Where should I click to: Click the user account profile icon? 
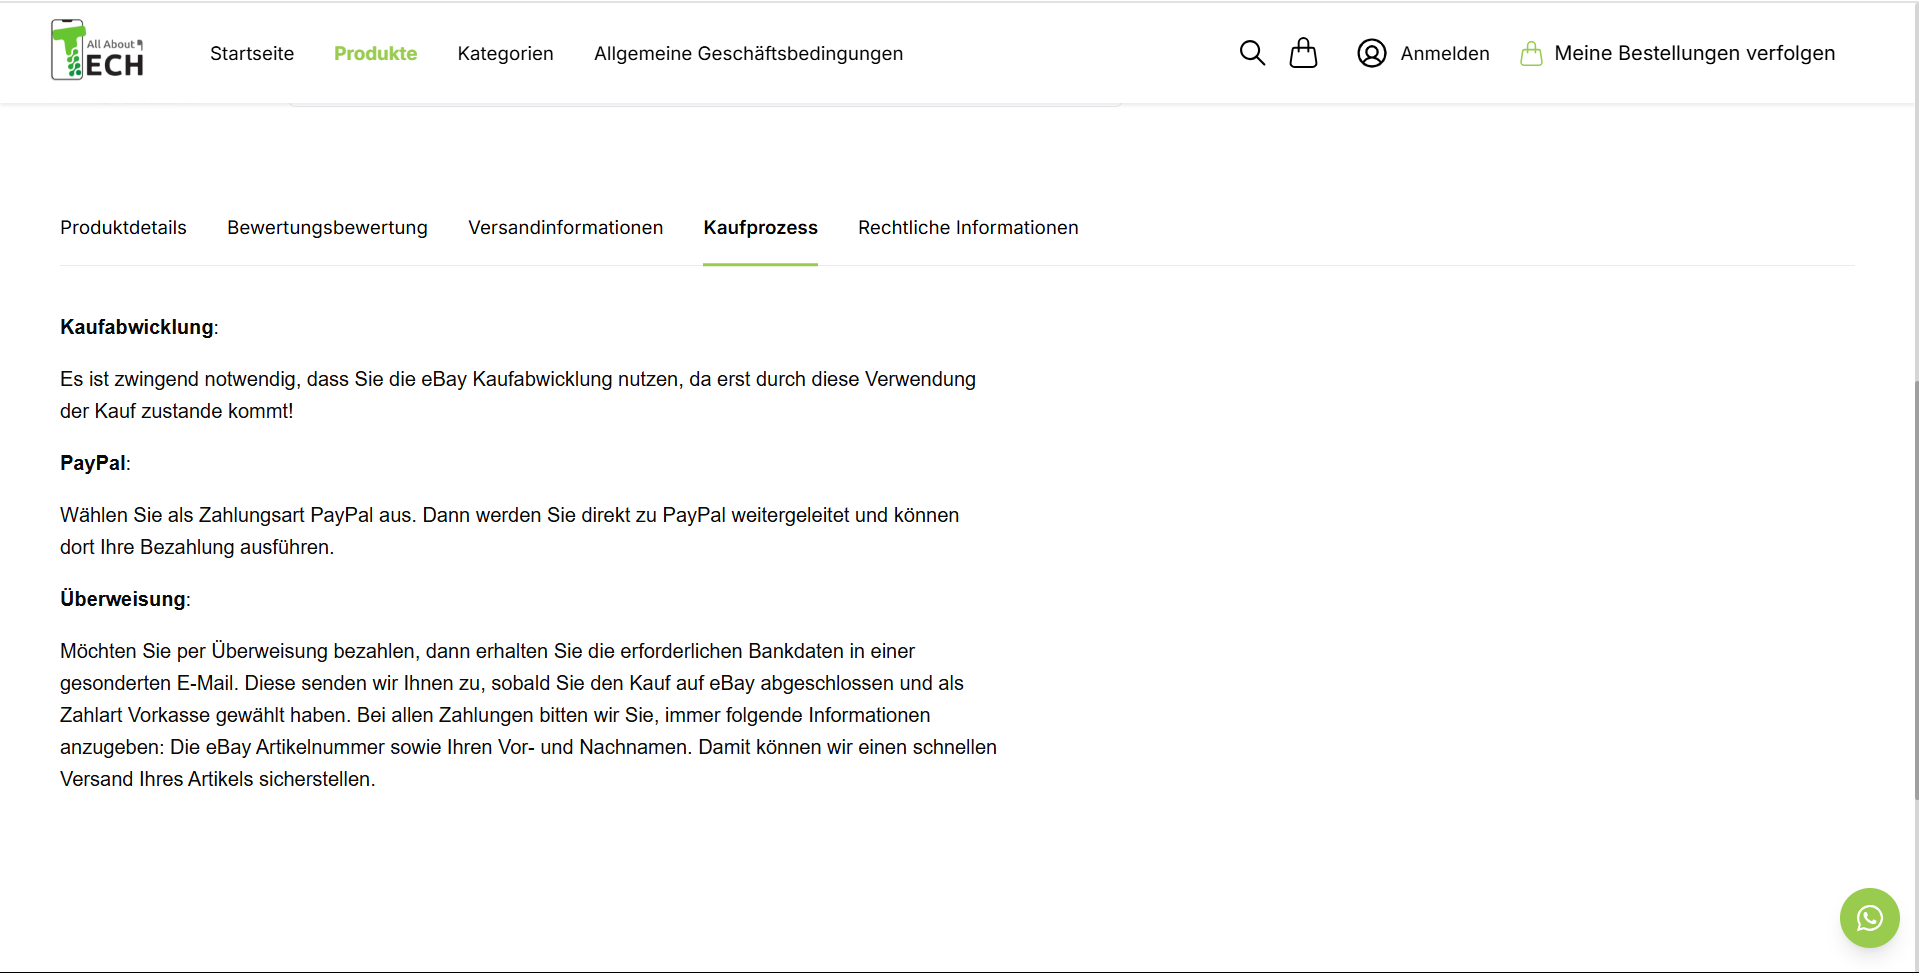pyautogui.click(x=1371, y=53)
